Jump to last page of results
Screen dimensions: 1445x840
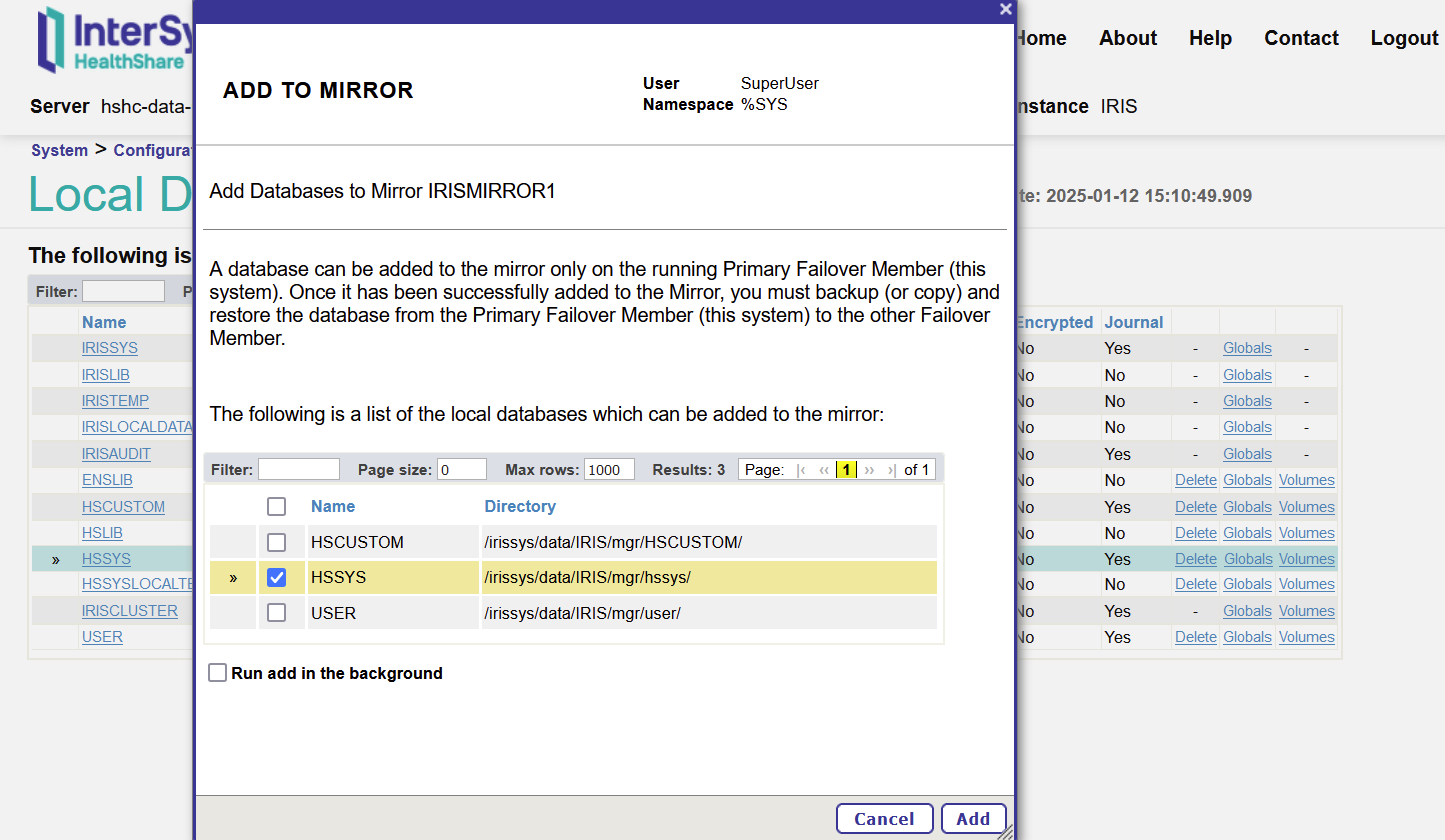coord(891,470)
